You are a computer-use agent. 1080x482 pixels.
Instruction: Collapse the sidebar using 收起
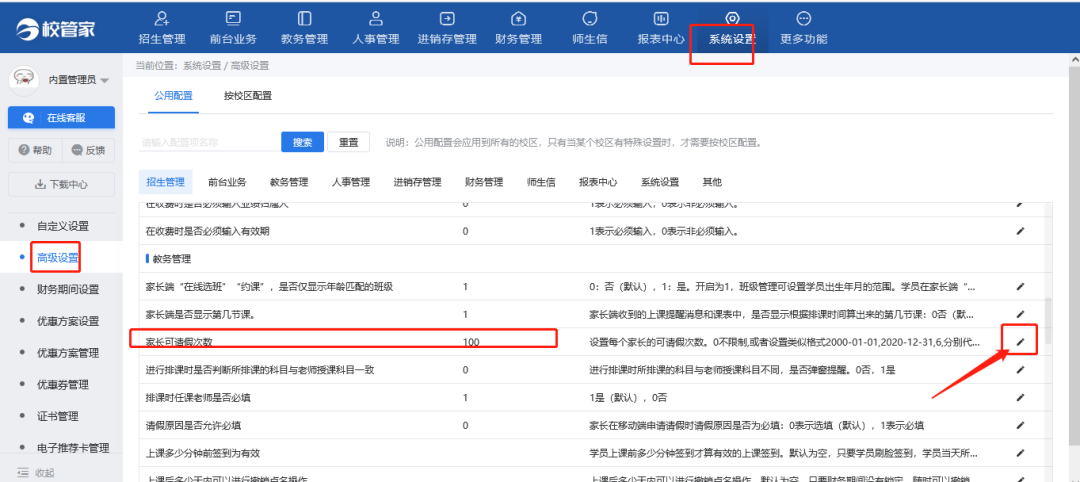[x=36, y=472]
